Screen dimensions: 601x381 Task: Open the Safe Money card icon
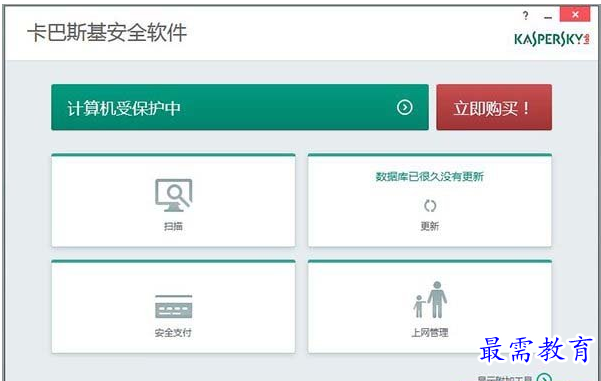pyautogui.click(x=174, y=306)
